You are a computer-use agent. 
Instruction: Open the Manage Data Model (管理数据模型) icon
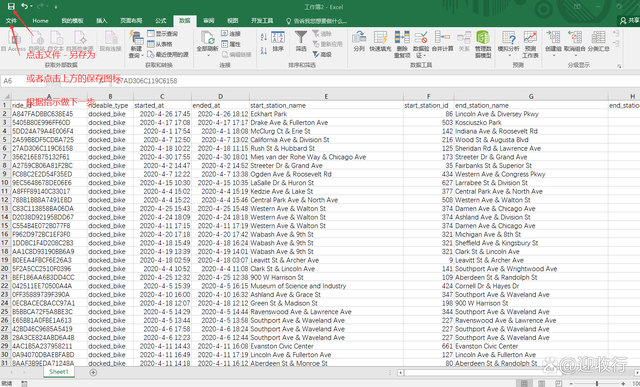point(483,44)
